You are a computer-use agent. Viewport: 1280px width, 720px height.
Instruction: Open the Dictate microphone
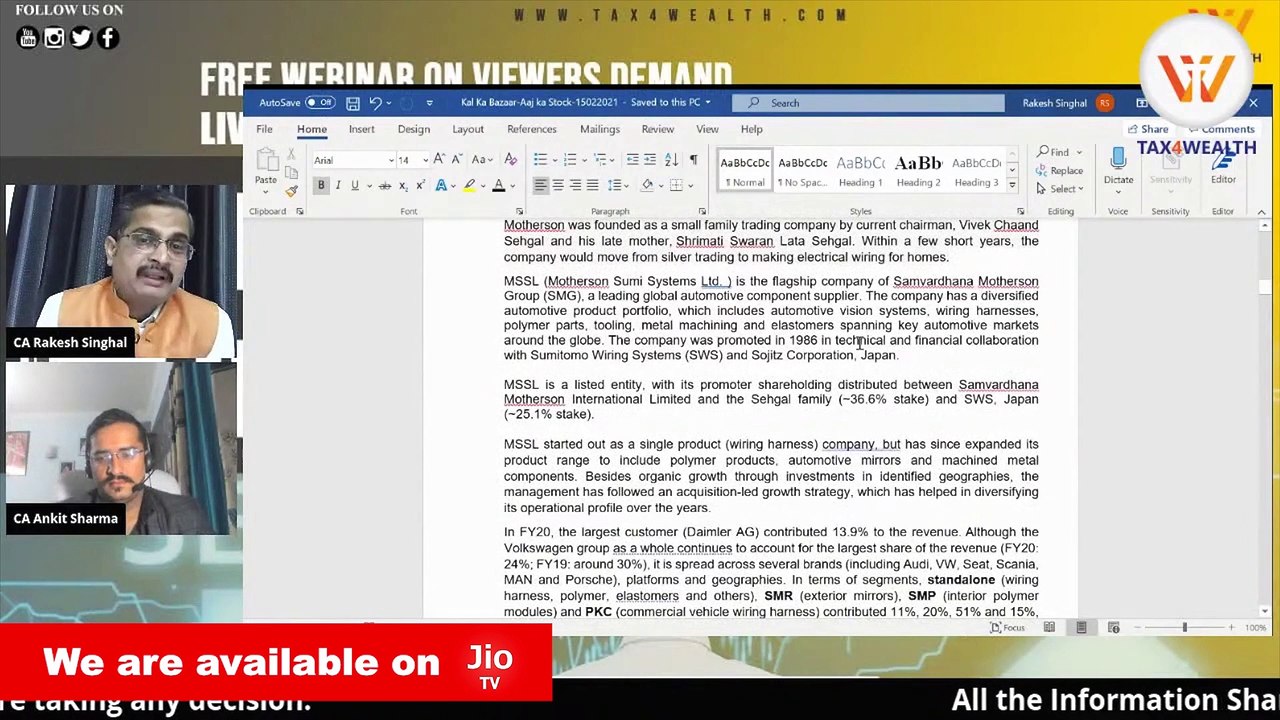(1118, 166)
